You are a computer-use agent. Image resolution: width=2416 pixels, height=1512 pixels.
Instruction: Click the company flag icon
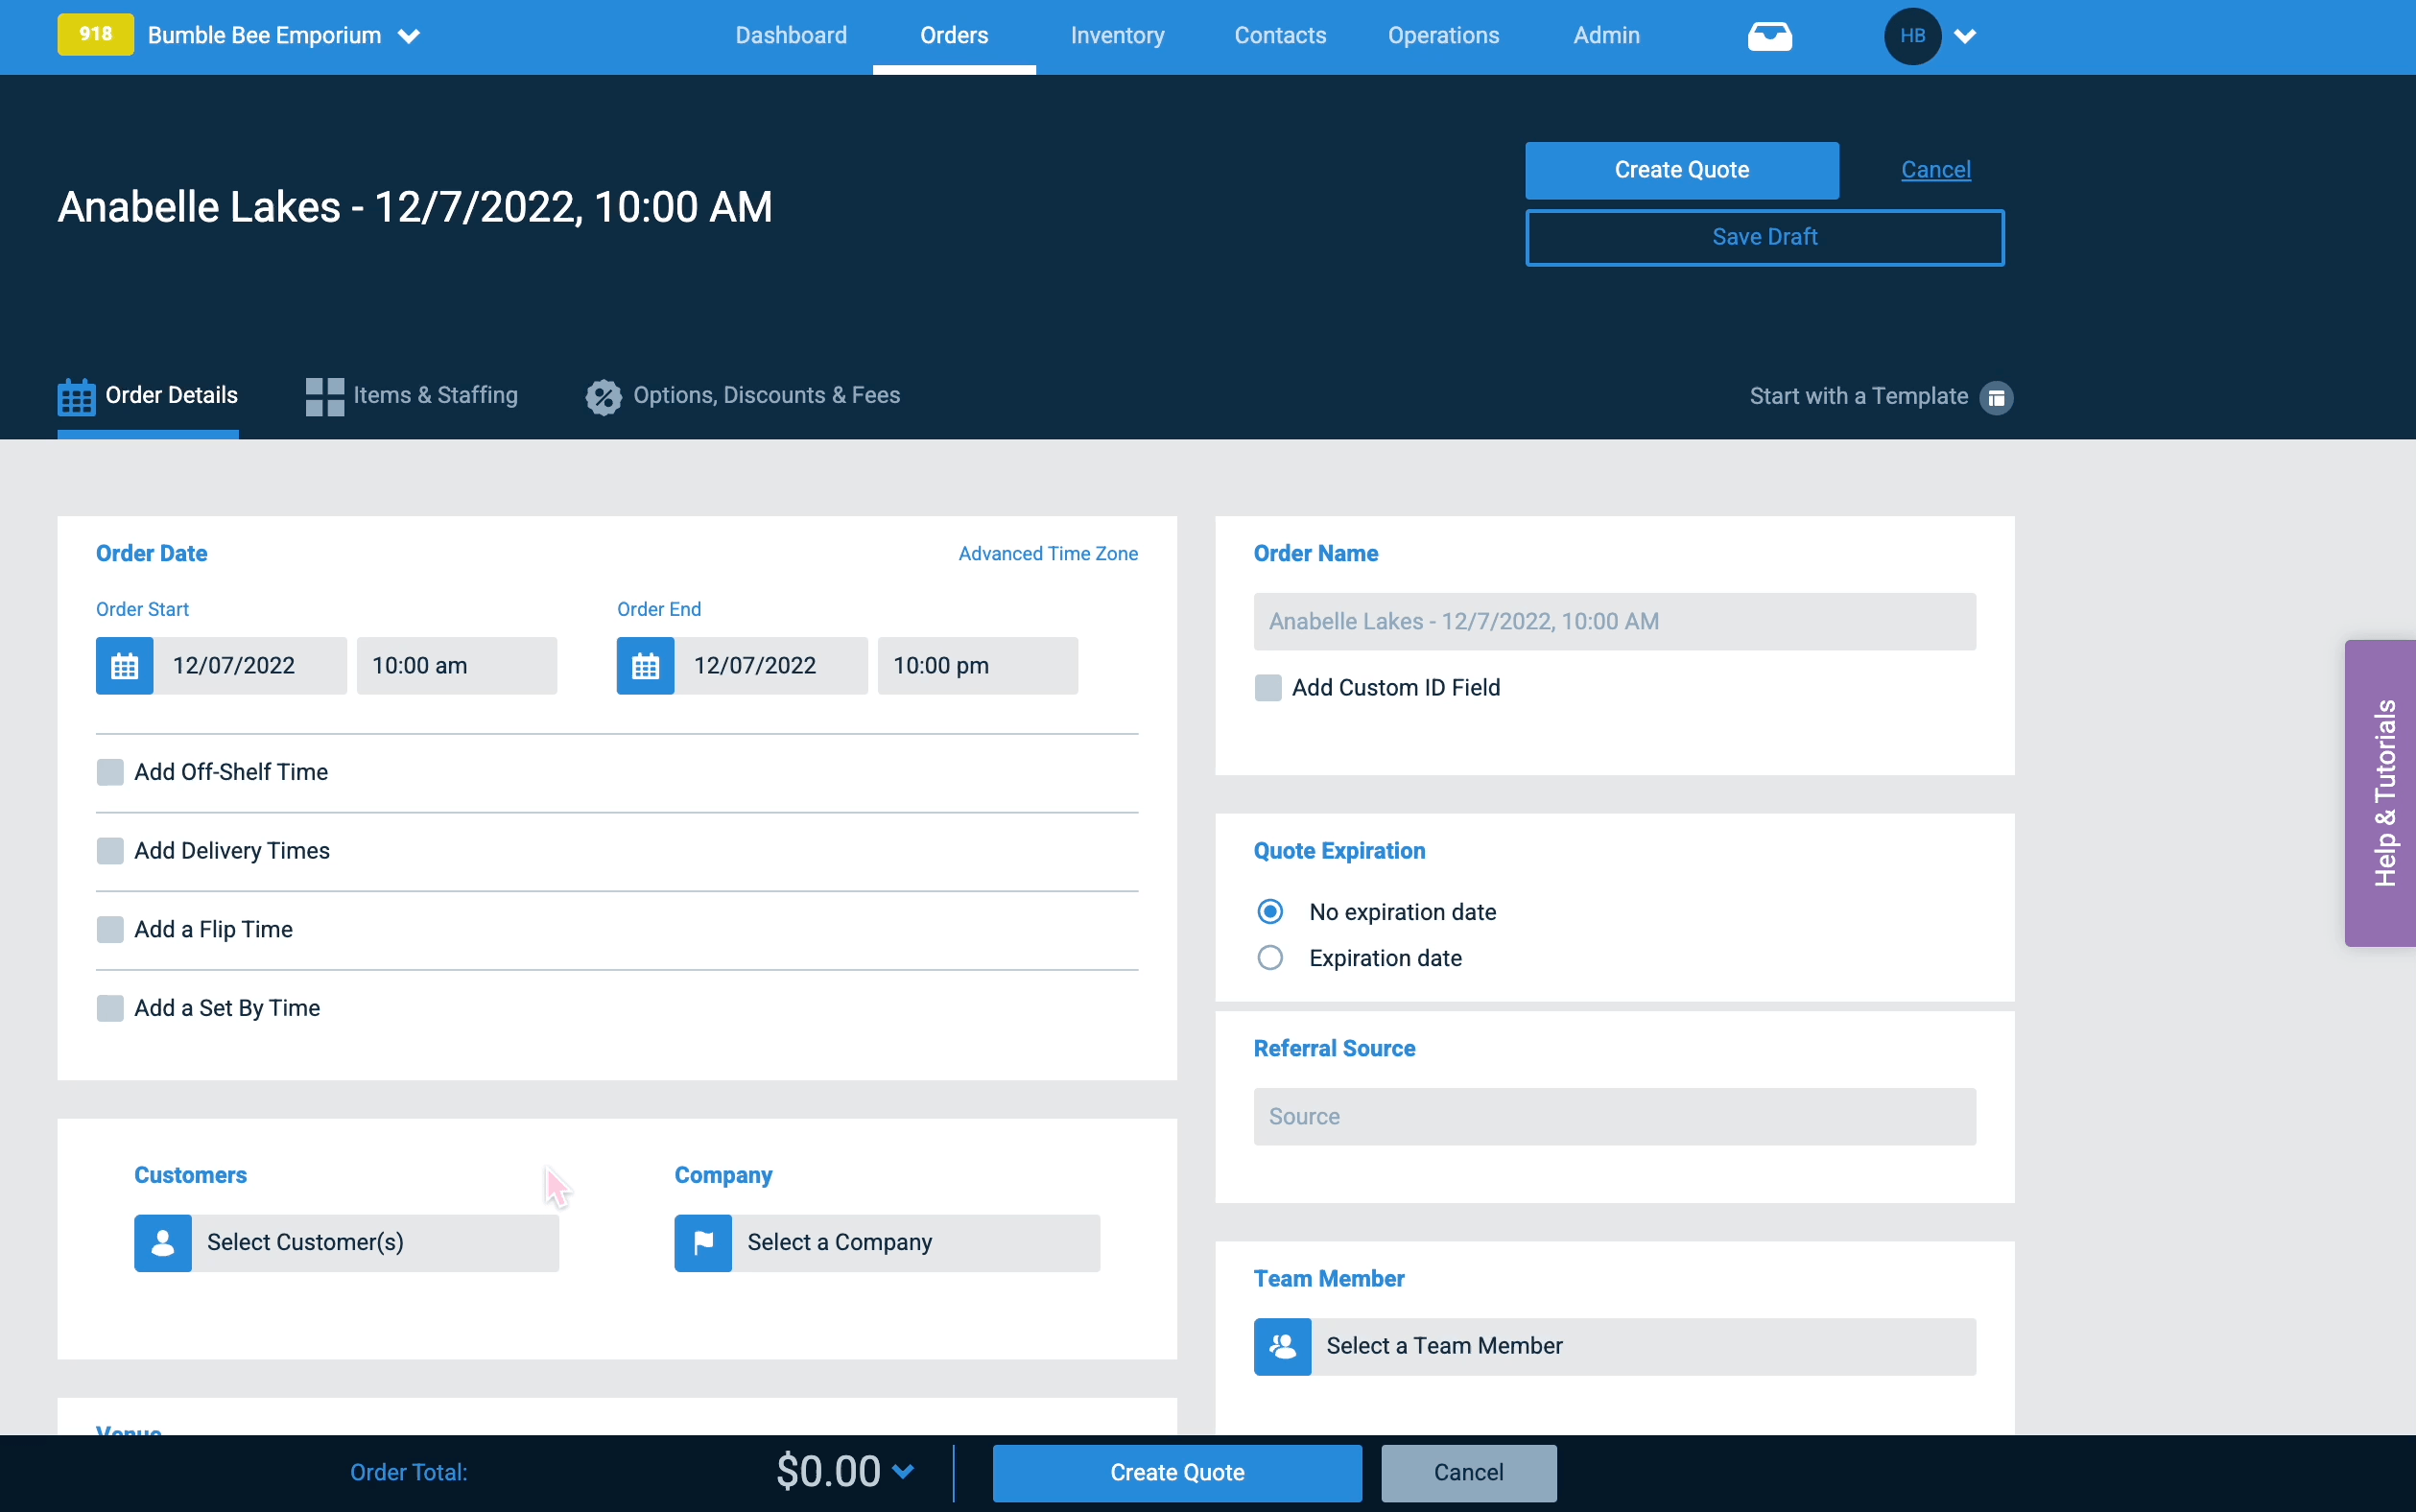(x=703, y=1243)
